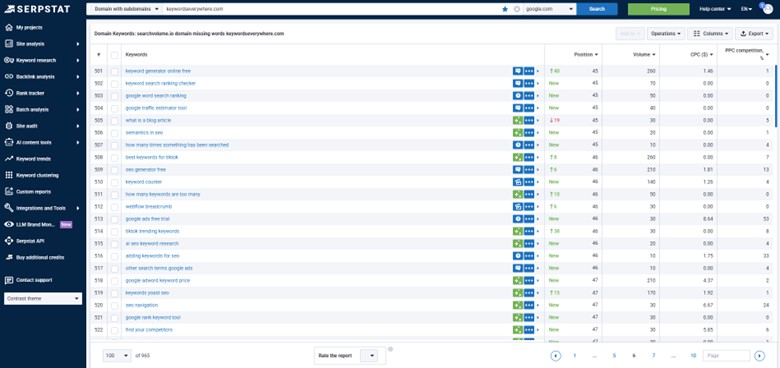The image size is (780, 368).
Task: Open the Export dropdown
Action: click(x=754, y=33)
